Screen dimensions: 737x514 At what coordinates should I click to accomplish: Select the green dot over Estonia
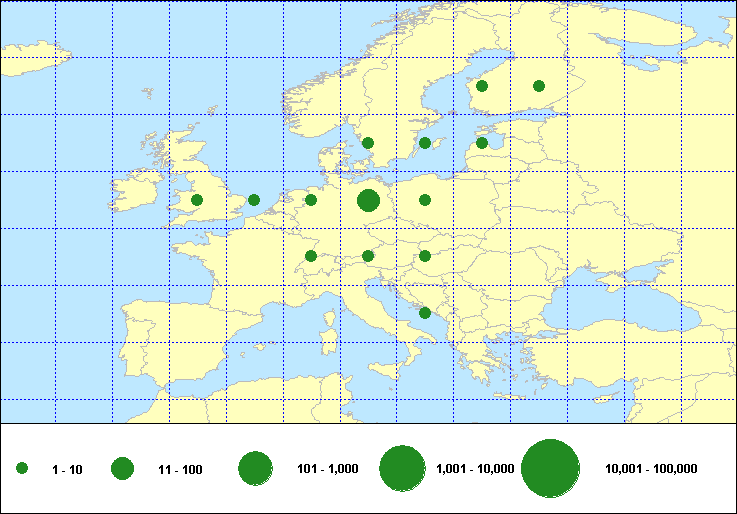coord(482,143)
